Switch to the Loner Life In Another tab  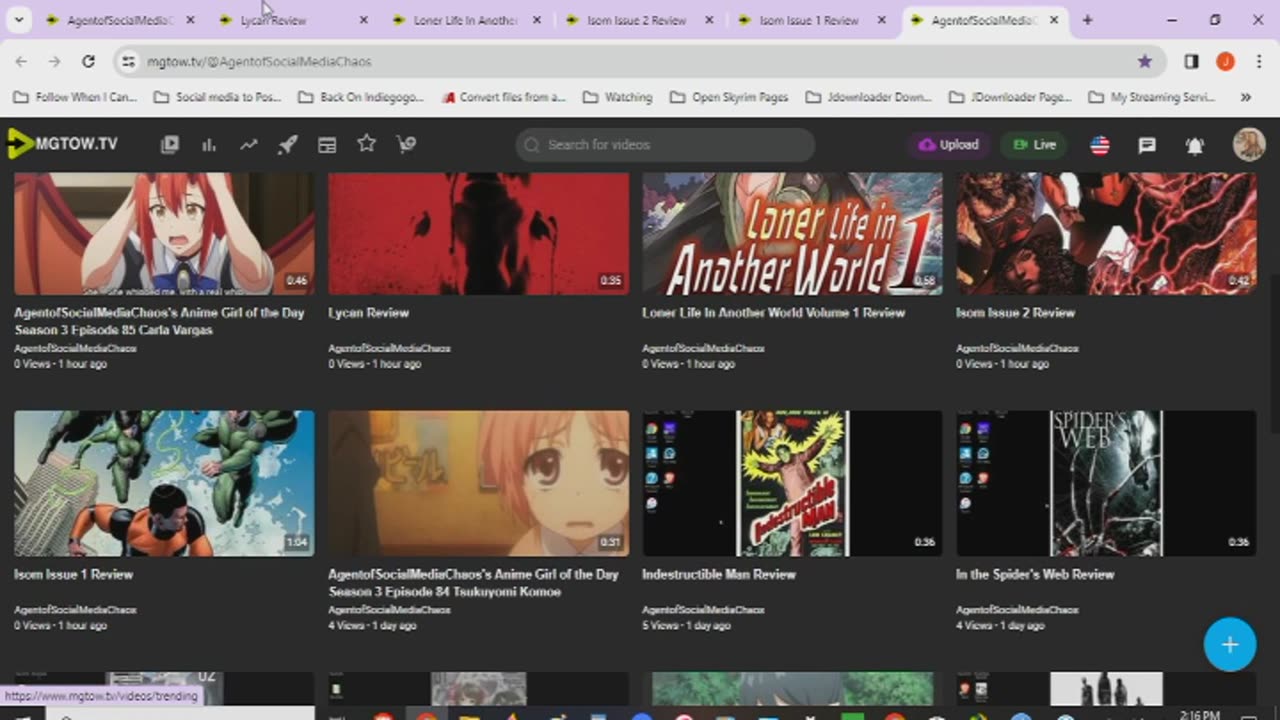[464, 20]
